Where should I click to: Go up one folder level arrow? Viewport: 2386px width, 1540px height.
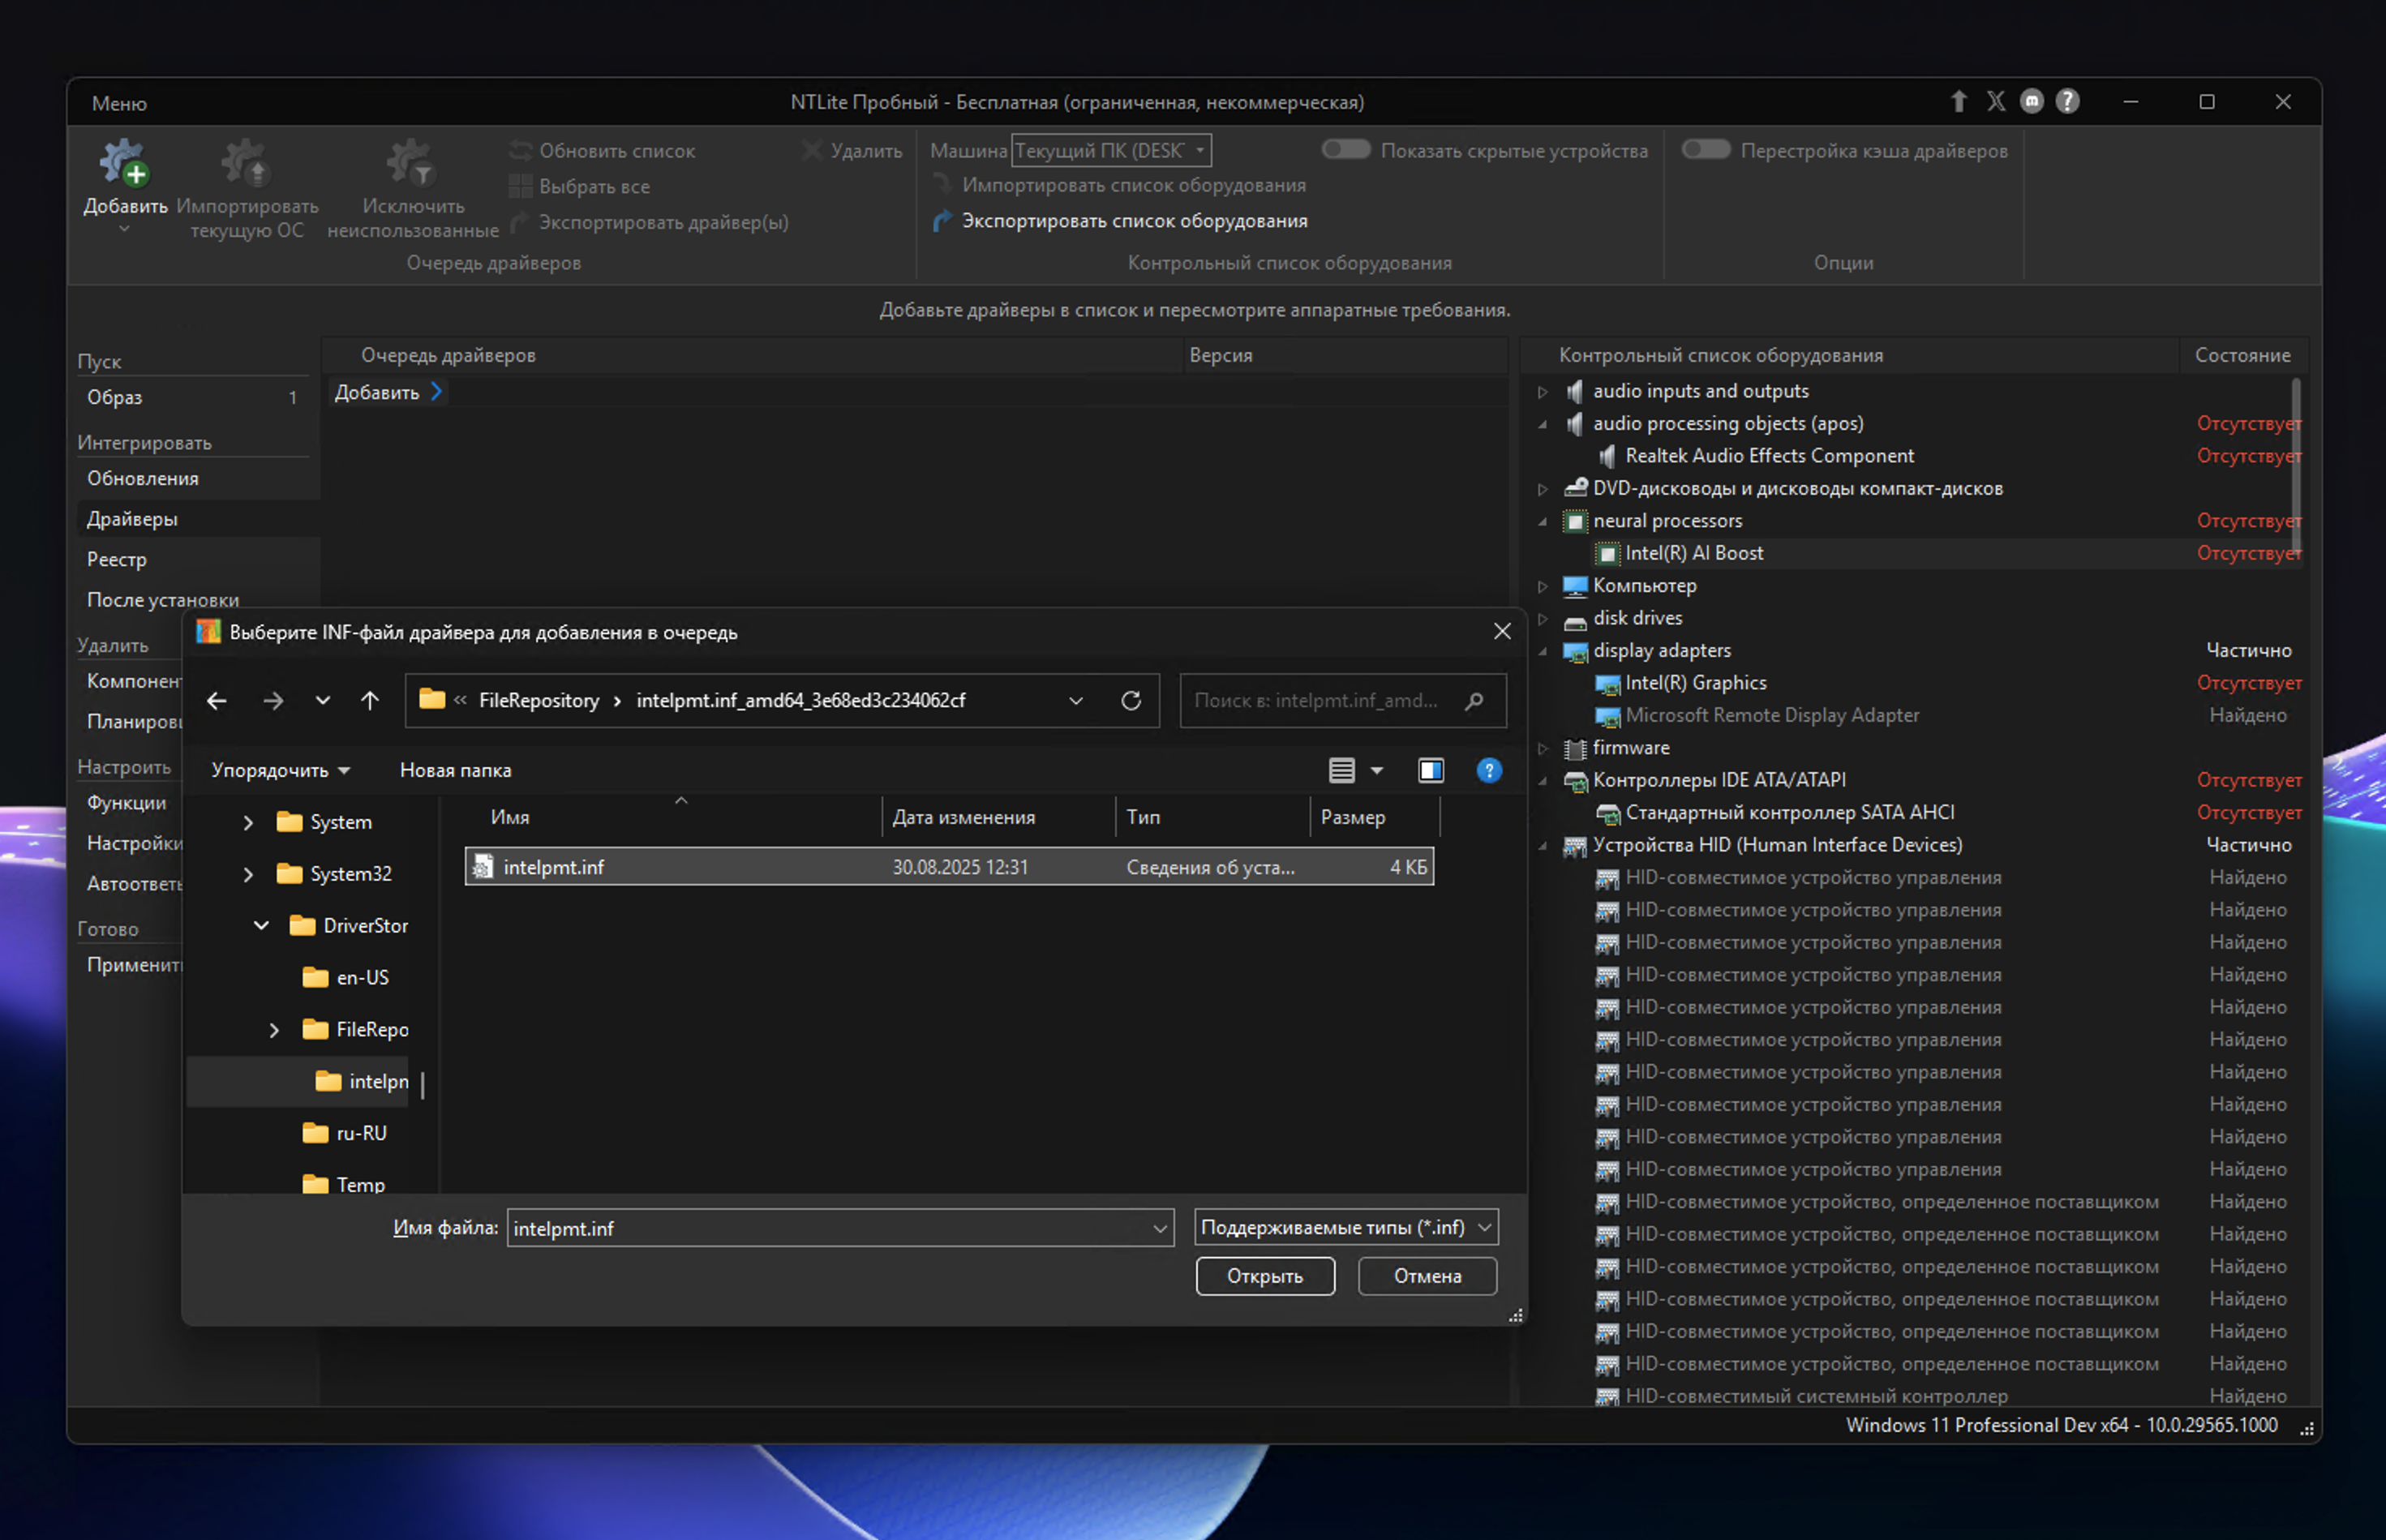pyautogui.click(x=370, y=701)
